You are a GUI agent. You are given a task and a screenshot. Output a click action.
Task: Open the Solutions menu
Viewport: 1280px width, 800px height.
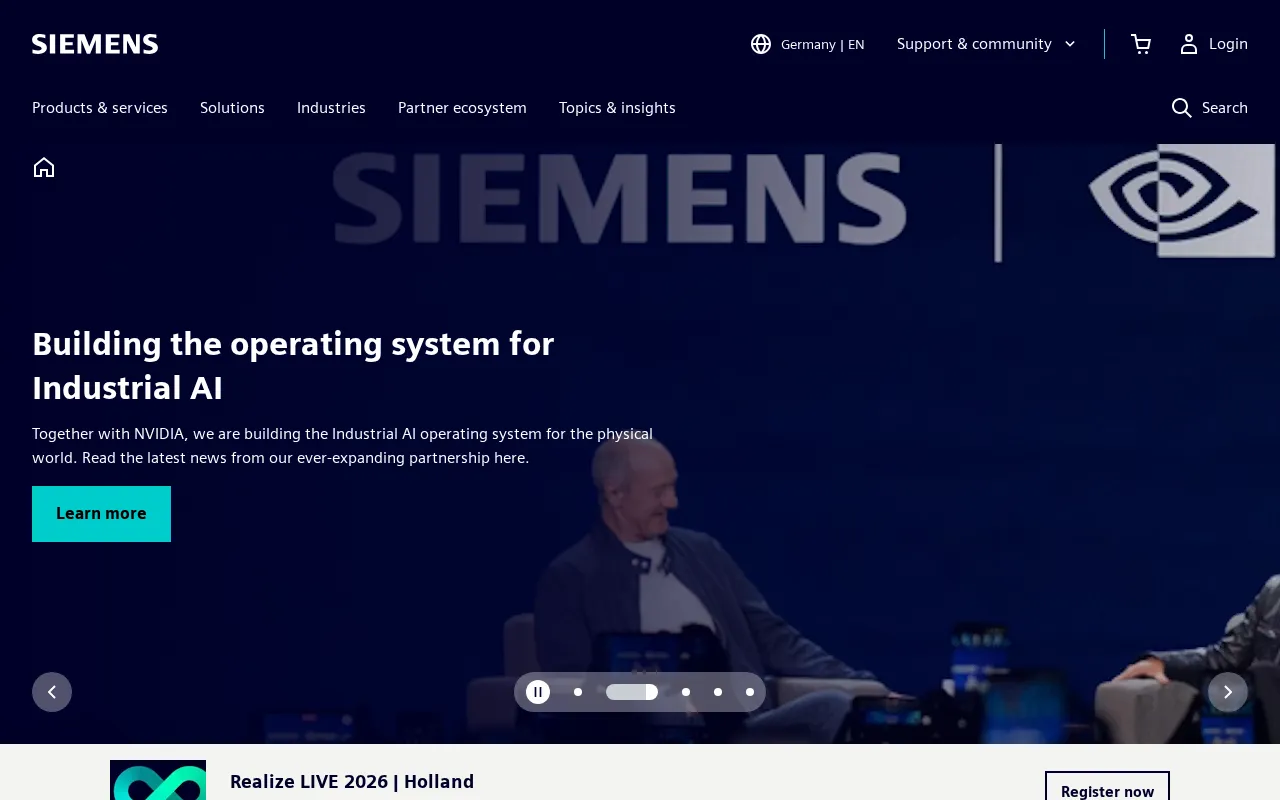tap(232, 108)
